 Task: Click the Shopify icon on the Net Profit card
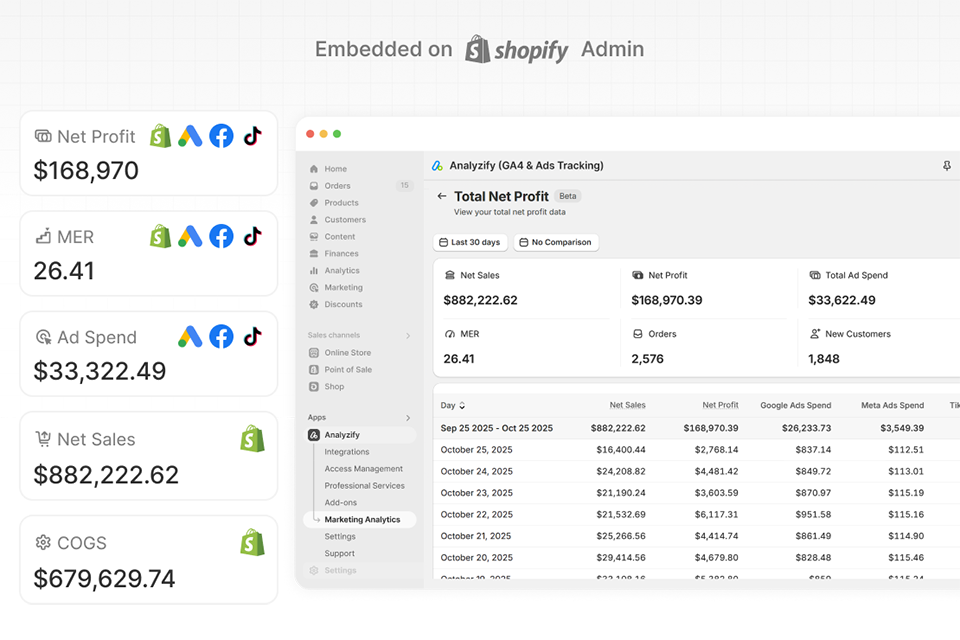point(160,136)
